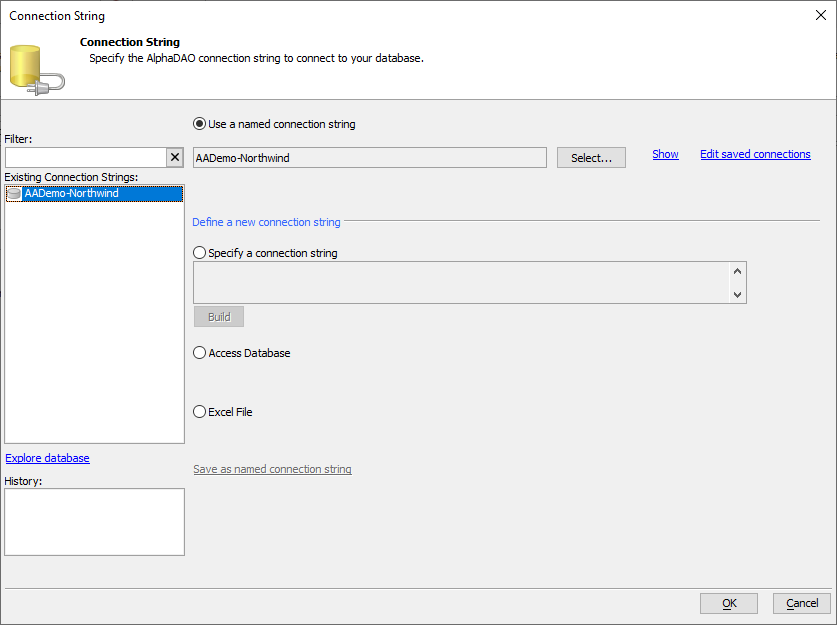Screen dimensions: 837x625
Task: Click the named connection string field
Action: [369, 157]
